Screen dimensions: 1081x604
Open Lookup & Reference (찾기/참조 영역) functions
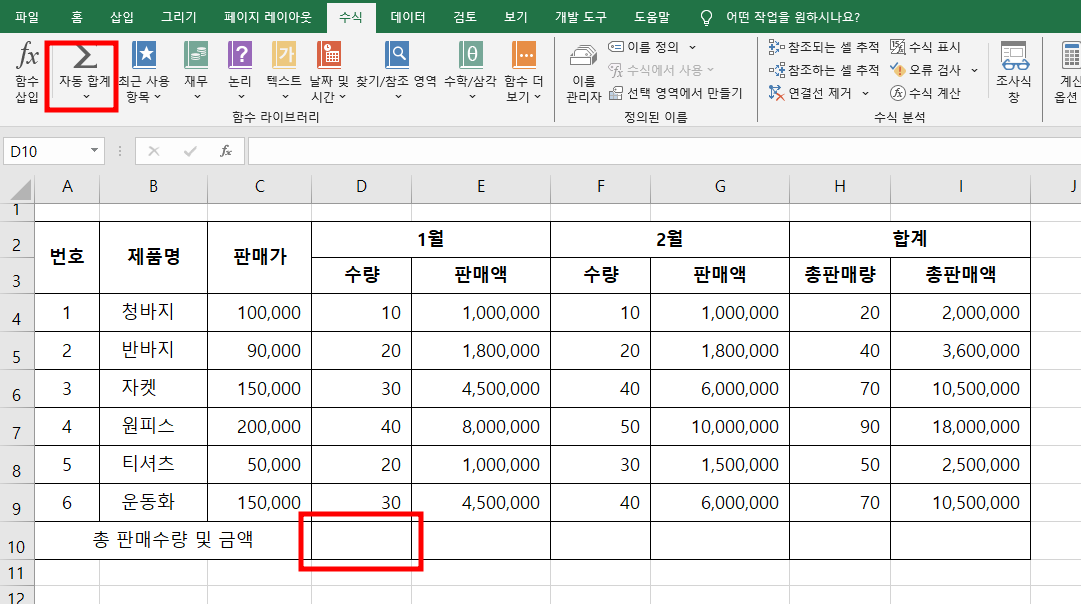coord(396,72)
